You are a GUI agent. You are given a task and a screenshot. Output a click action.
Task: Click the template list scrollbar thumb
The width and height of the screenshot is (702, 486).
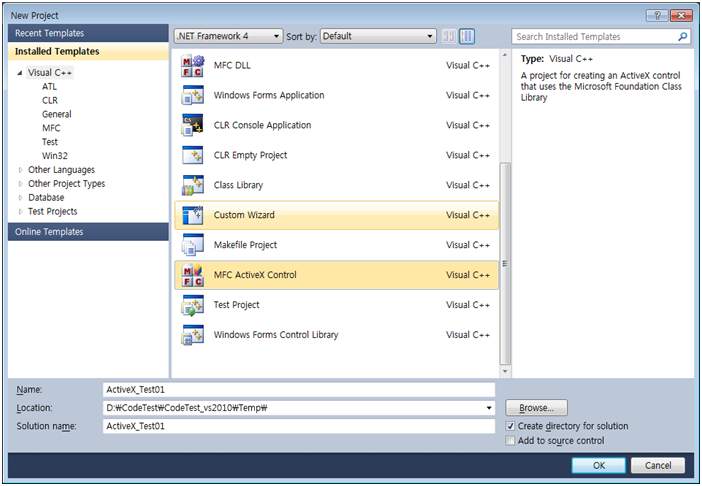(x=505, y=263)
